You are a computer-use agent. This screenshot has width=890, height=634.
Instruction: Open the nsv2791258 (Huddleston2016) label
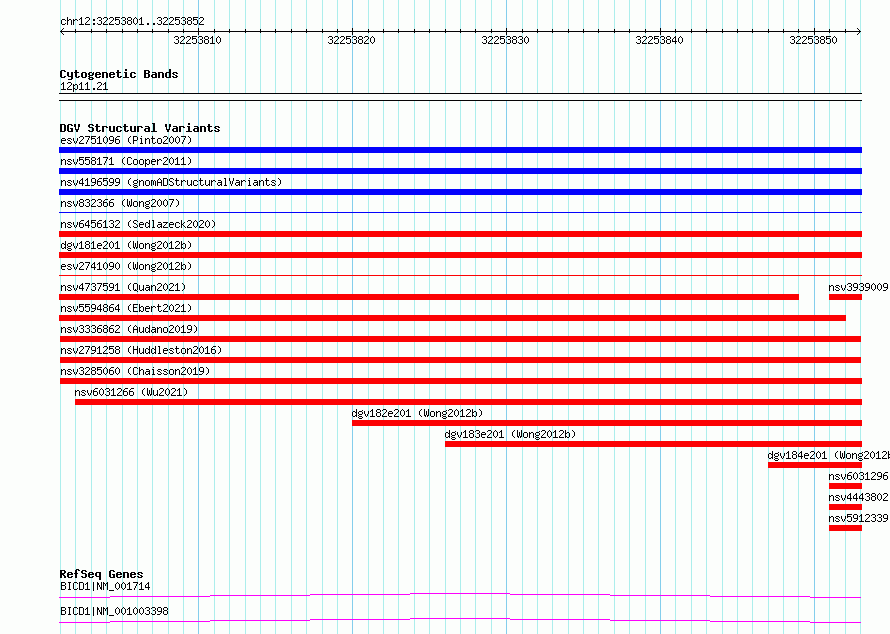[141, 350]
